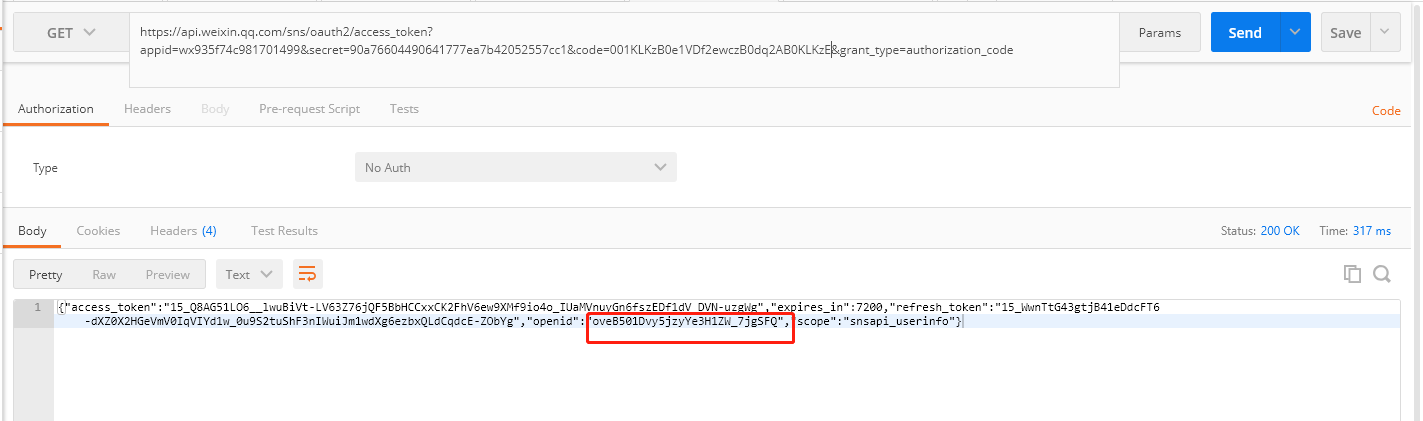Open search in response with magnifier icon
The width and height of the screenshot is (1423, 421).
pos(1382,274)
